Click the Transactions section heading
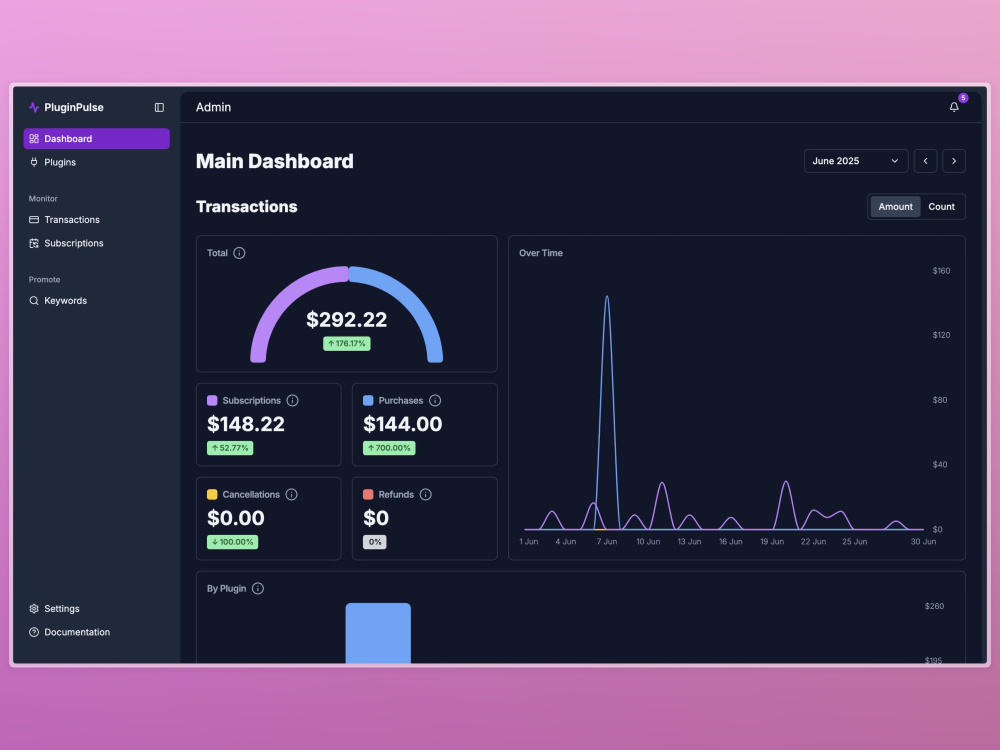Image resolution: width=1000 pixels, height=750 pixels. (247, 207)
